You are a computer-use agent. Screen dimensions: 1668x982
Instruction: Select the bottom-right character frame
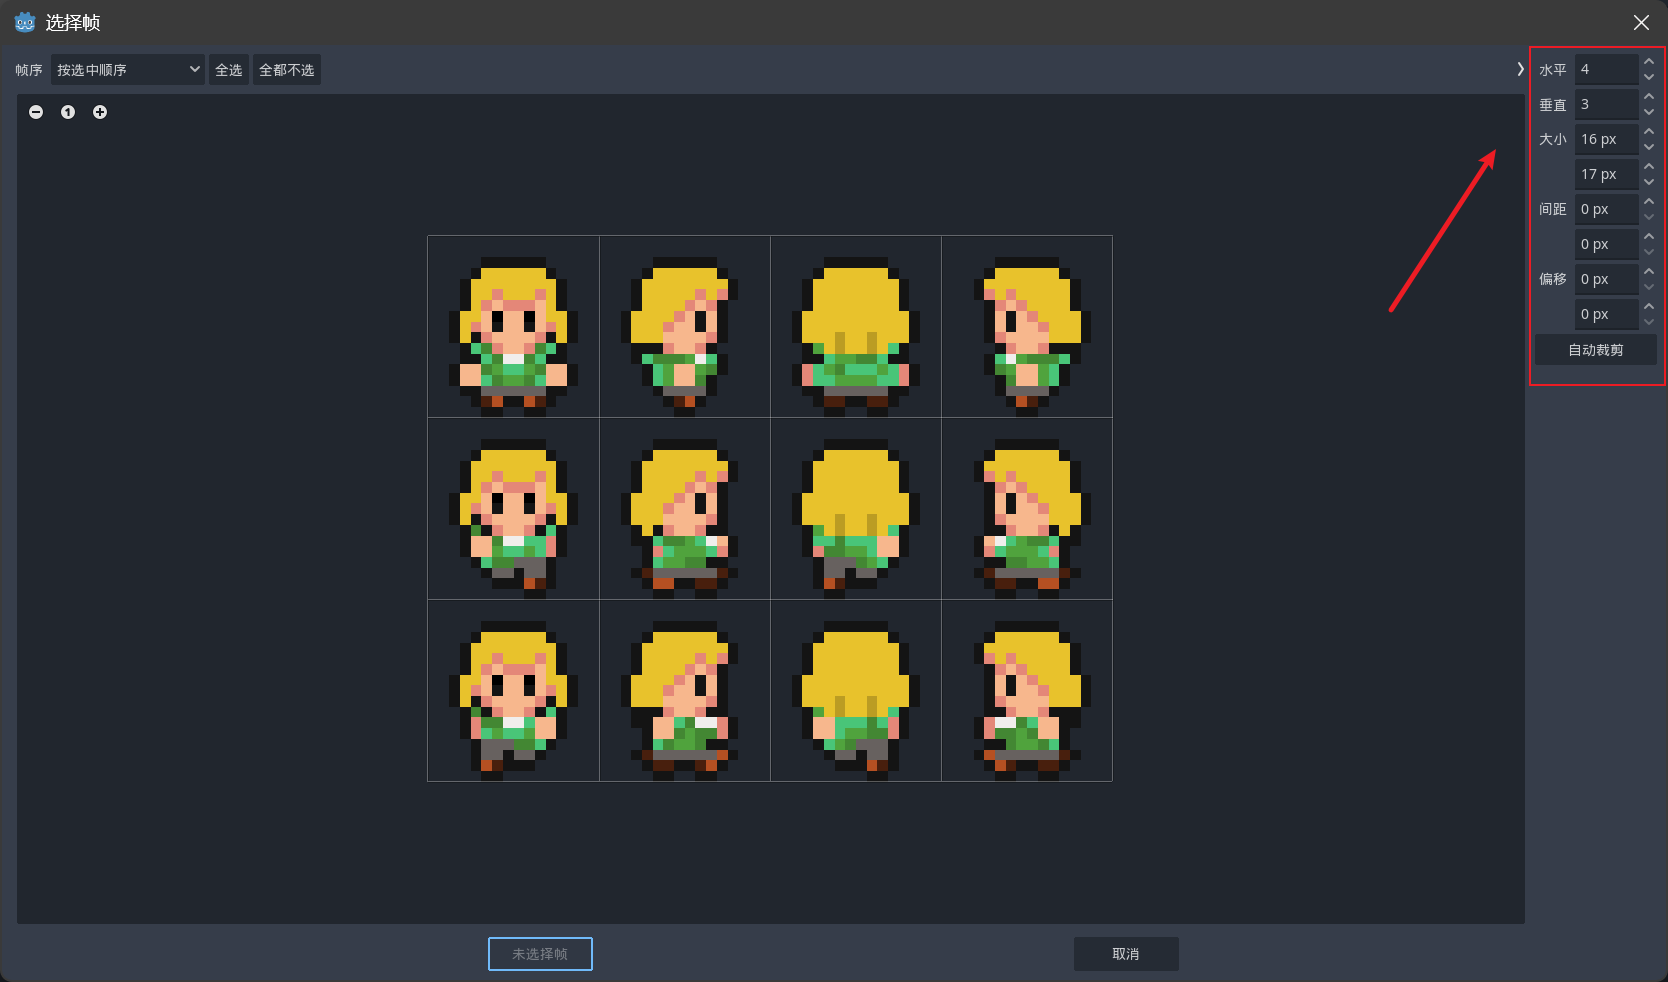tap(1027, 691)
